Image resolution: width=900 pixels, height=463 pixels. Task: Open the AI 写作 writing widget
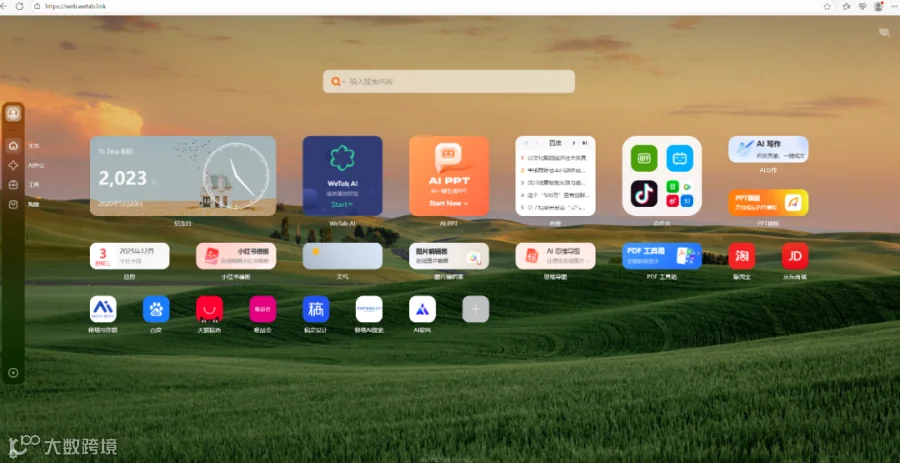pyautogui.click(x=768, y=149)
